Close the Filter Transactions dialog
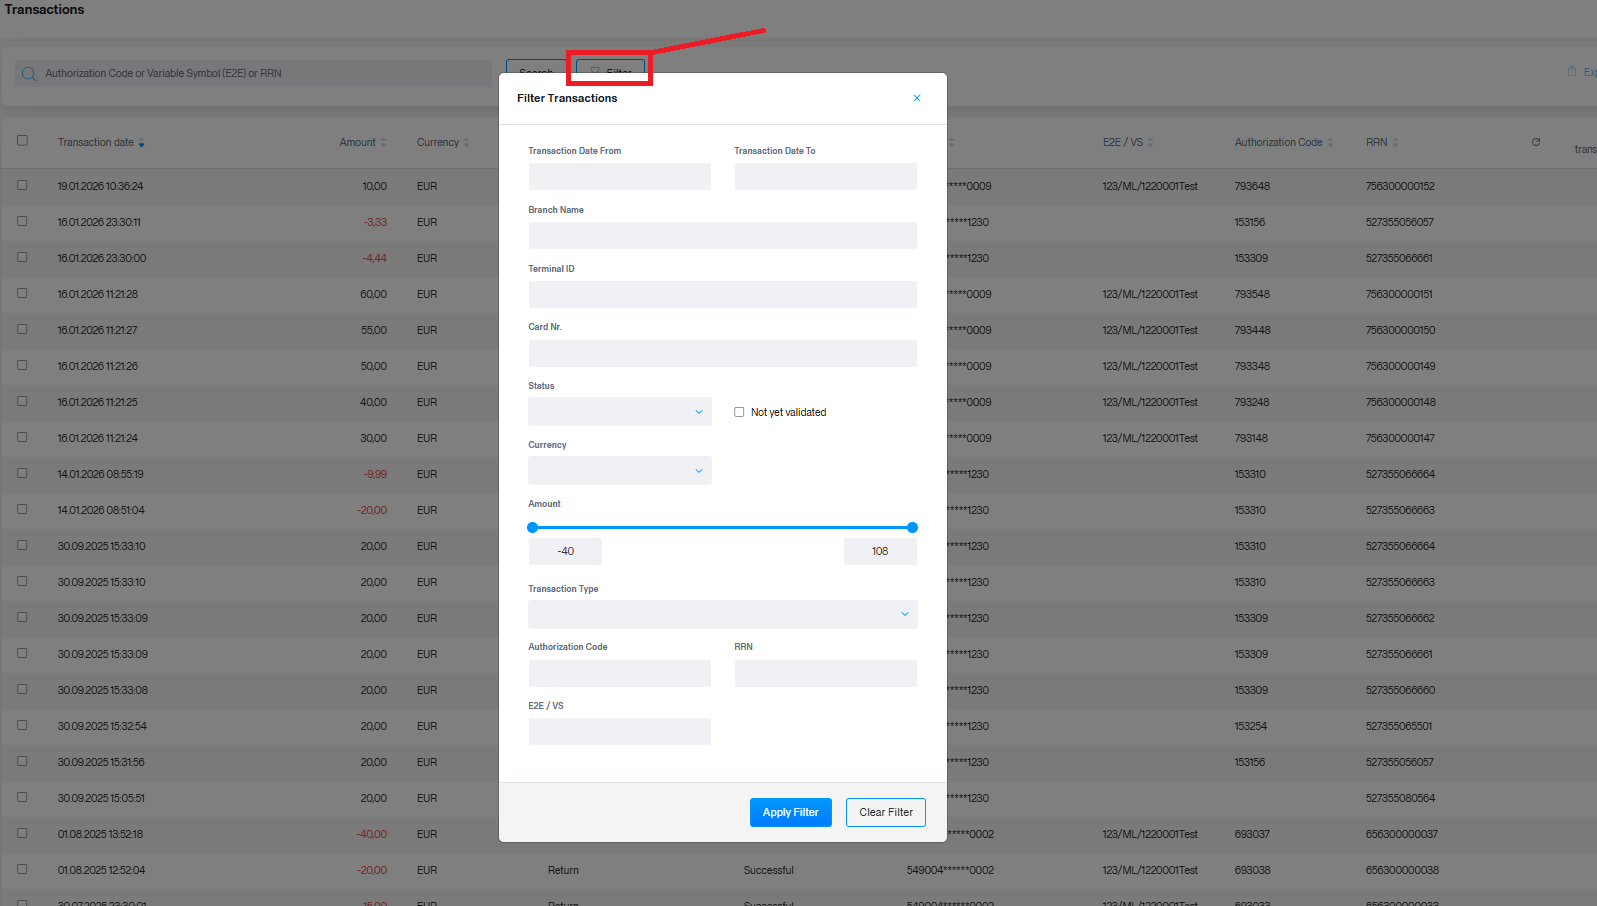The height and width of the screenshot is (906, 1597). (x=916, y=98)
